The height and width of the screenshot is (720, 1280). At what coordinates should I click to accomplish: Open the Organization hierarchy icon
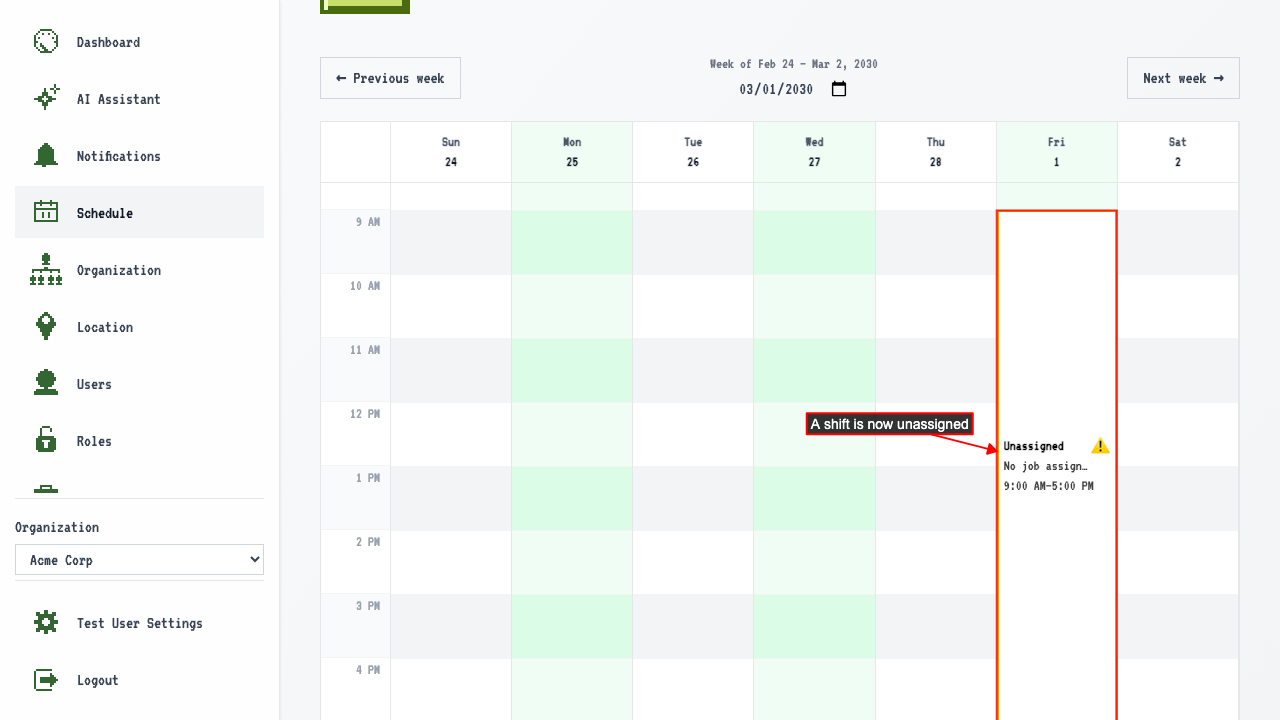coord(46,270)
